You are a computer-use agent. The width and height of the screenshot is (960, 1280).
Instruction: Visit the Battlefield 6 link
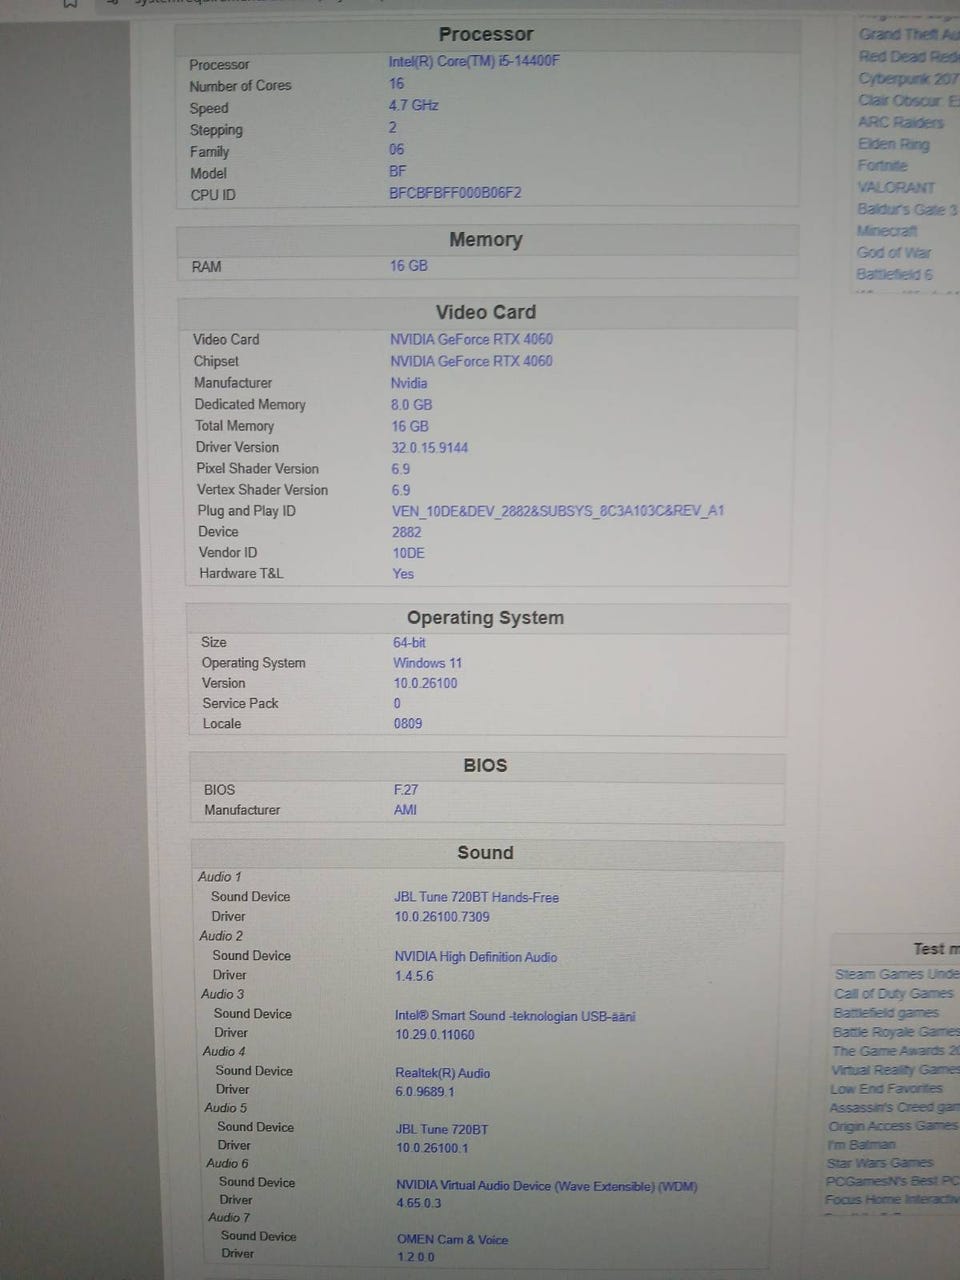(x=894, y=274)
